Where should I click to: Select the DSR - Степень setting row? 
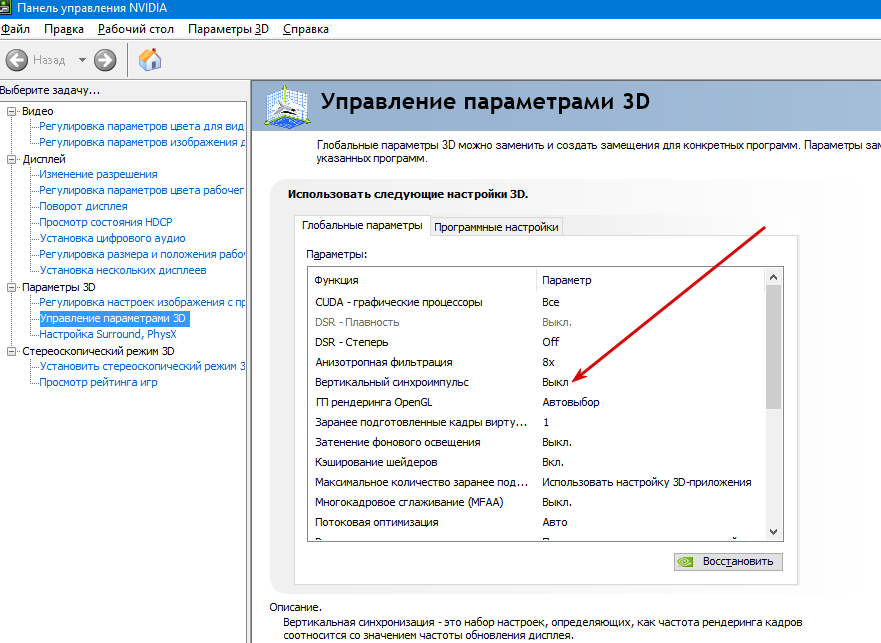pos(536,342)
